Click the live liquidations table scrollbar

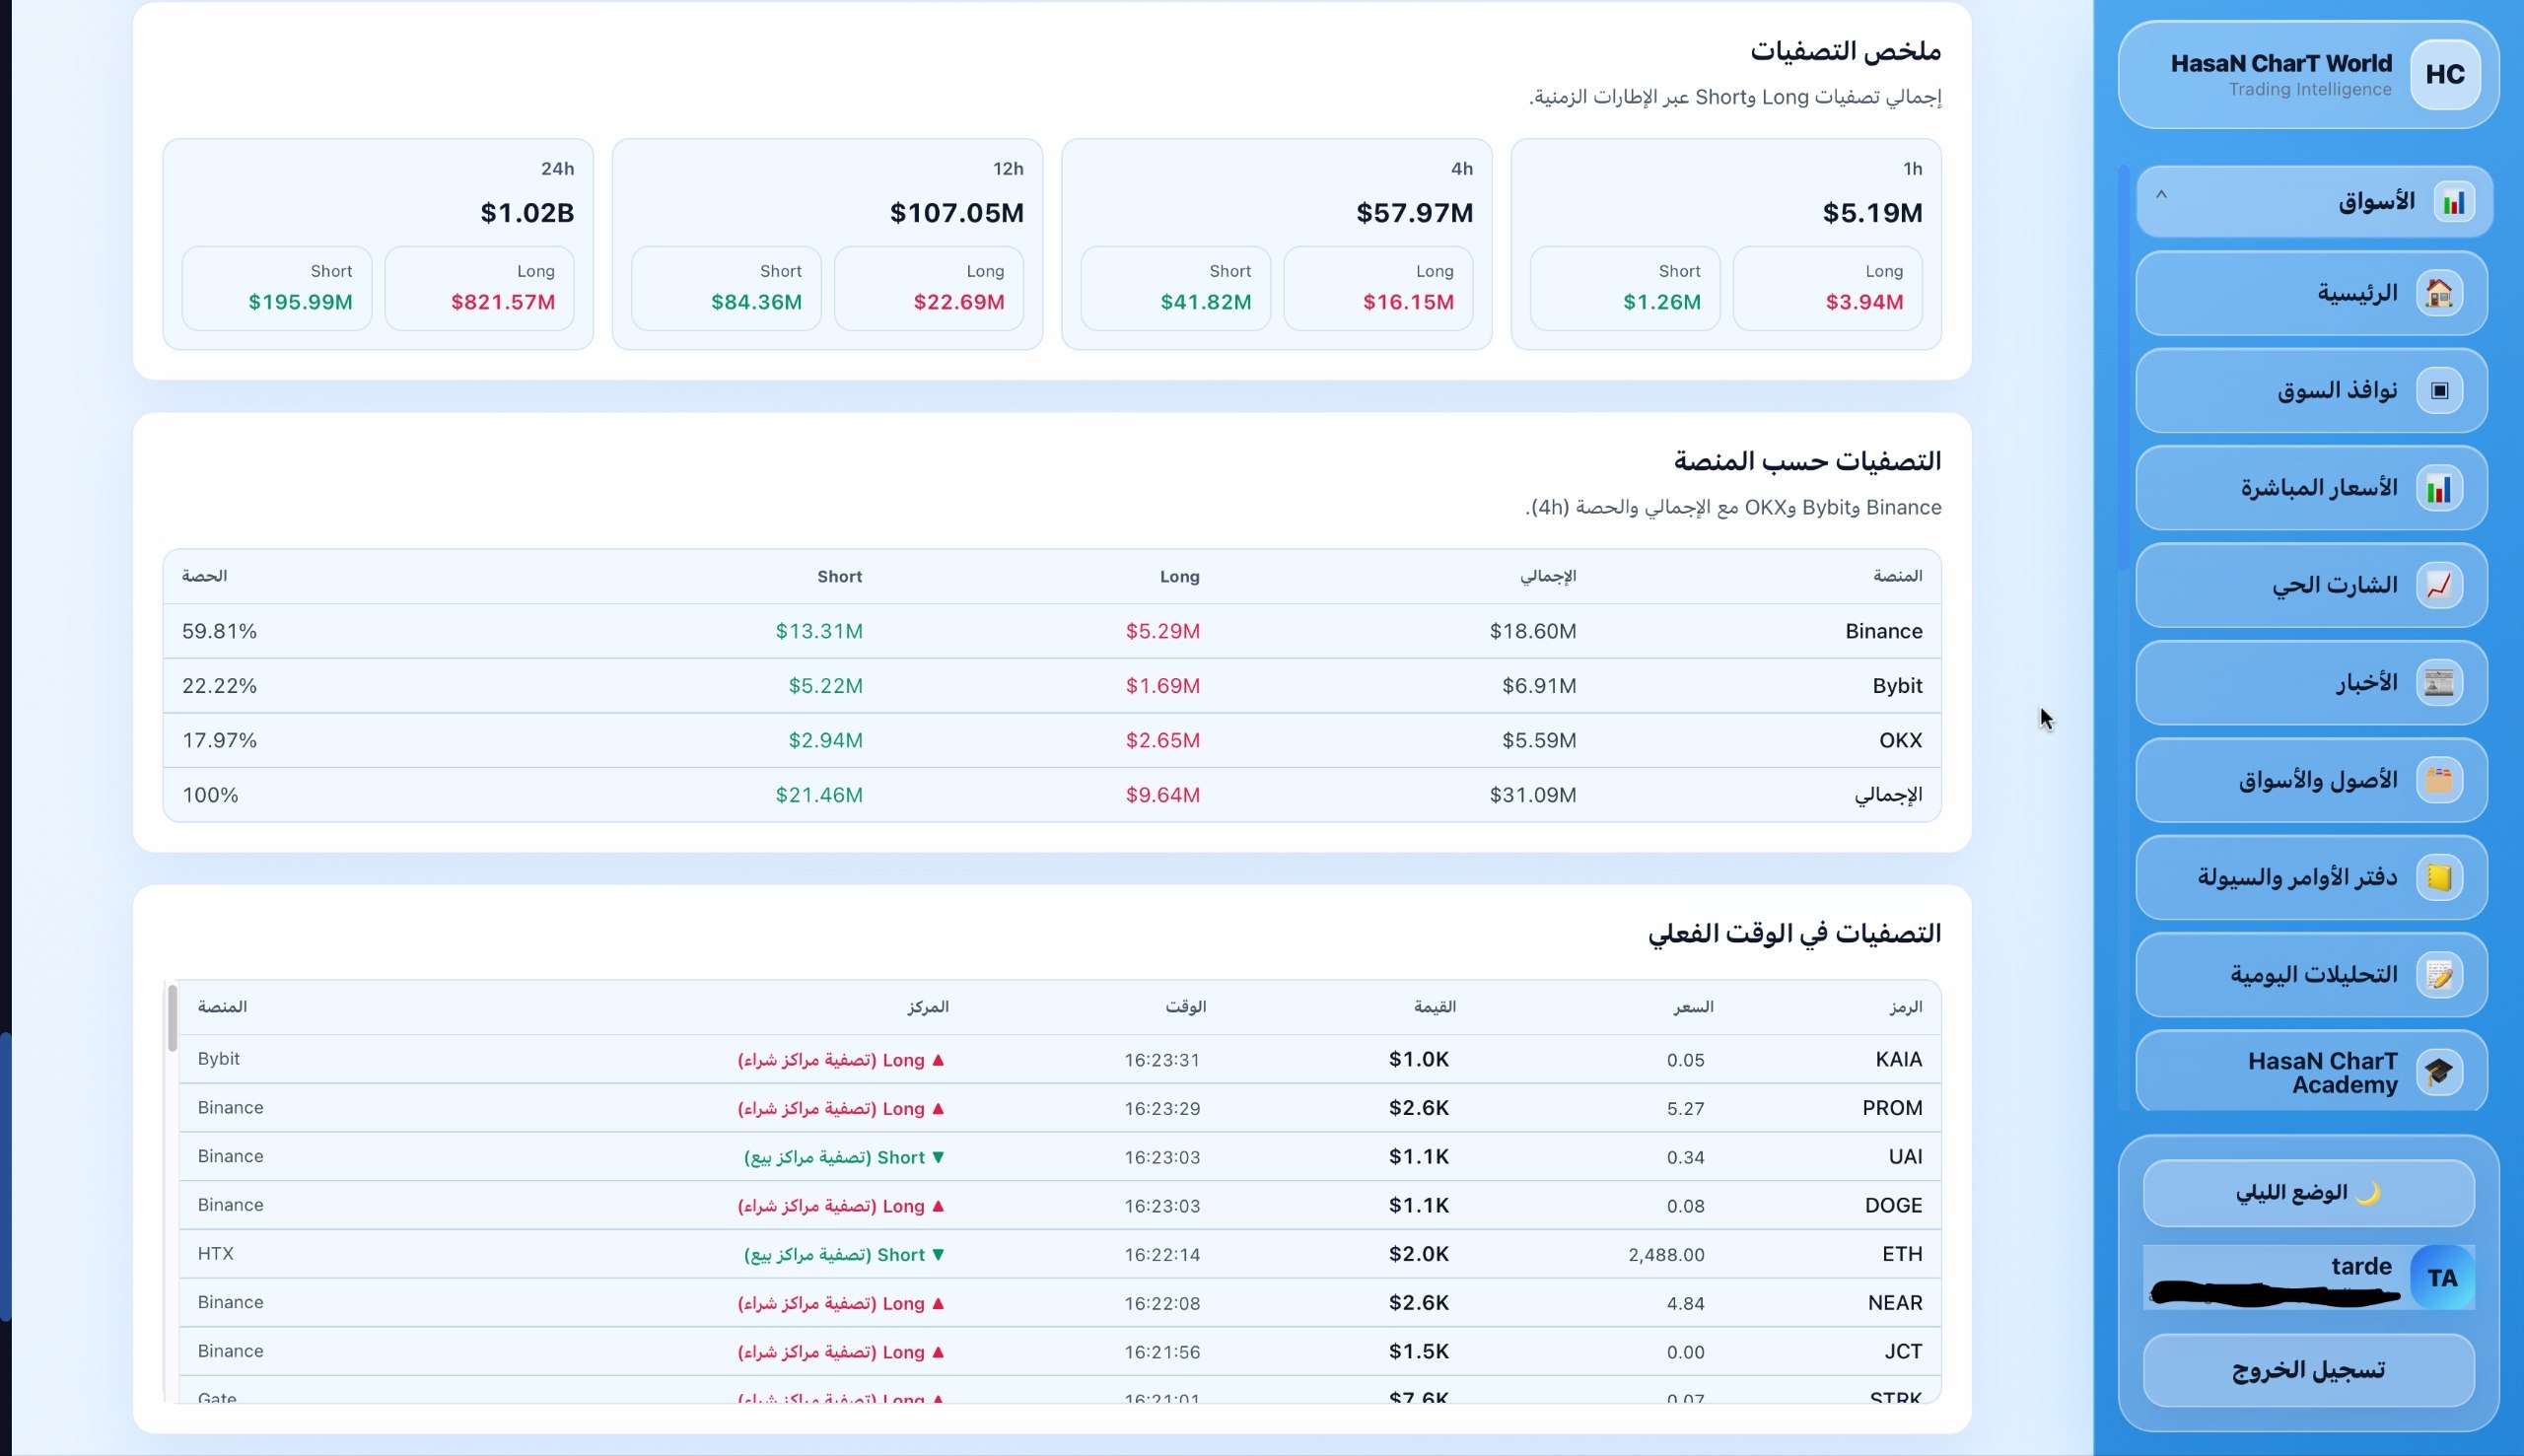(172, 1018)
